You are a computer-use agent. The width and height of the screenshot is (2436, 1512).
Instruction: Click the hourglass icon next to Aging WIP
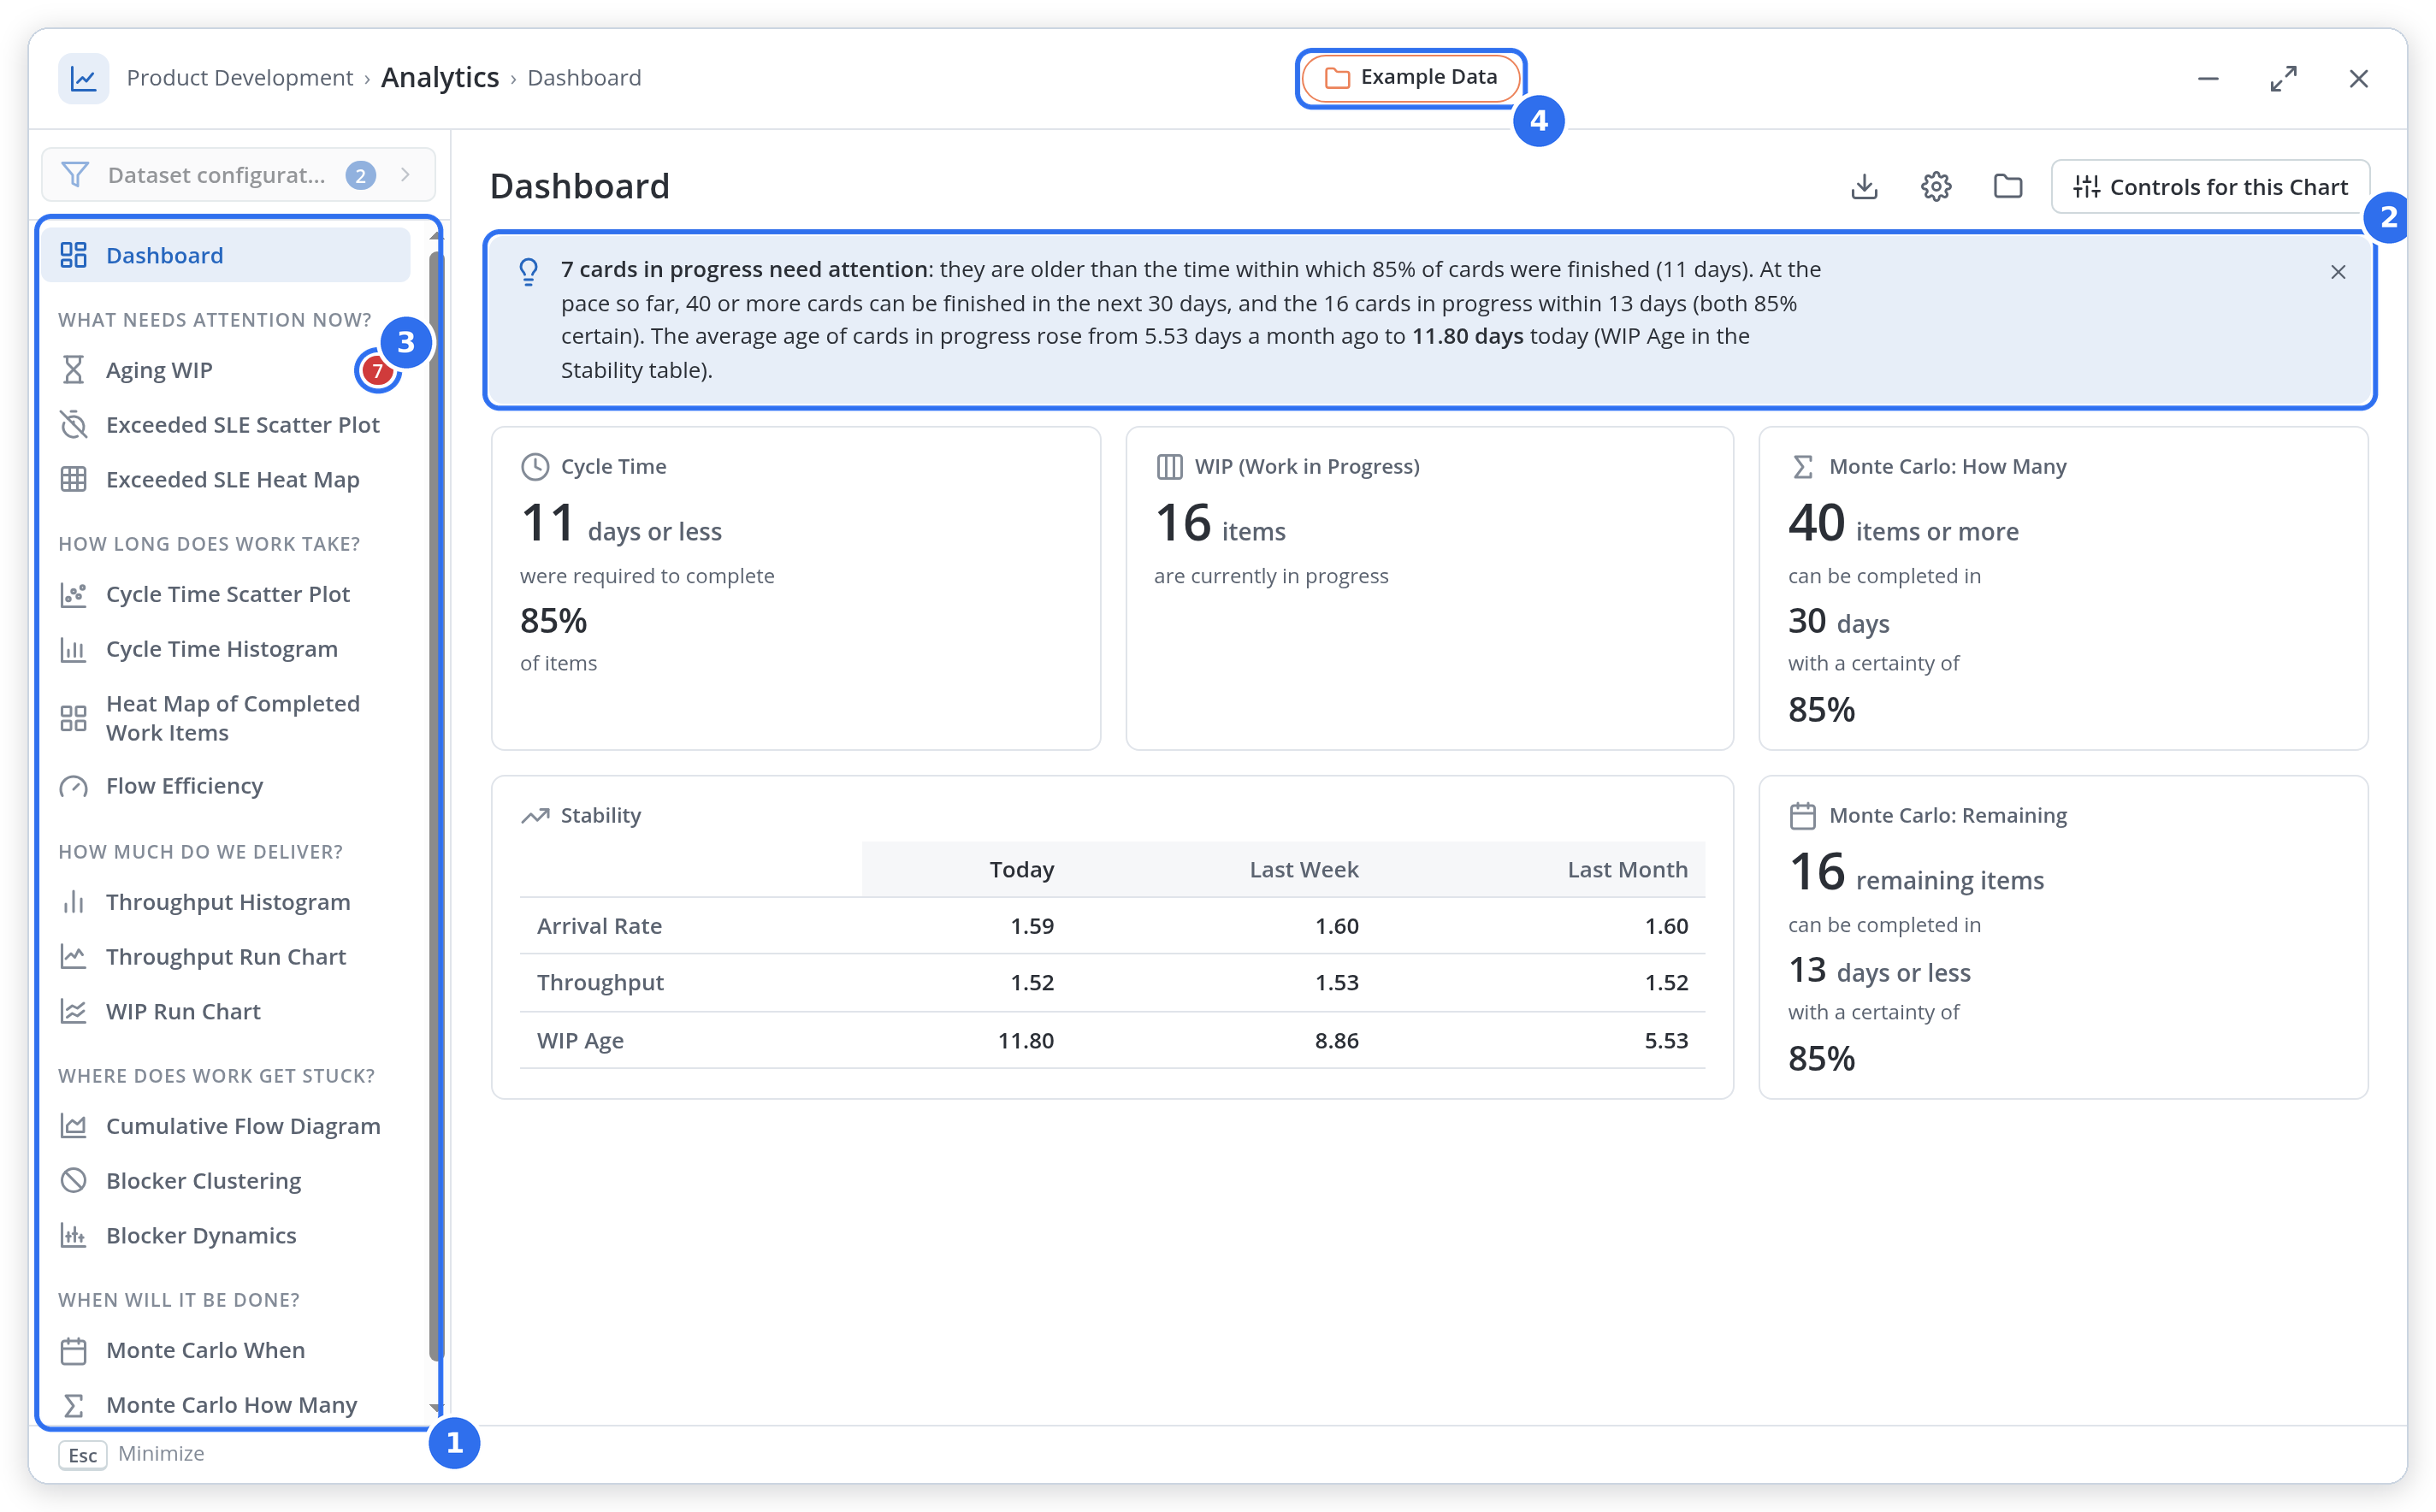pyautogui.click(x=73, y=370)
